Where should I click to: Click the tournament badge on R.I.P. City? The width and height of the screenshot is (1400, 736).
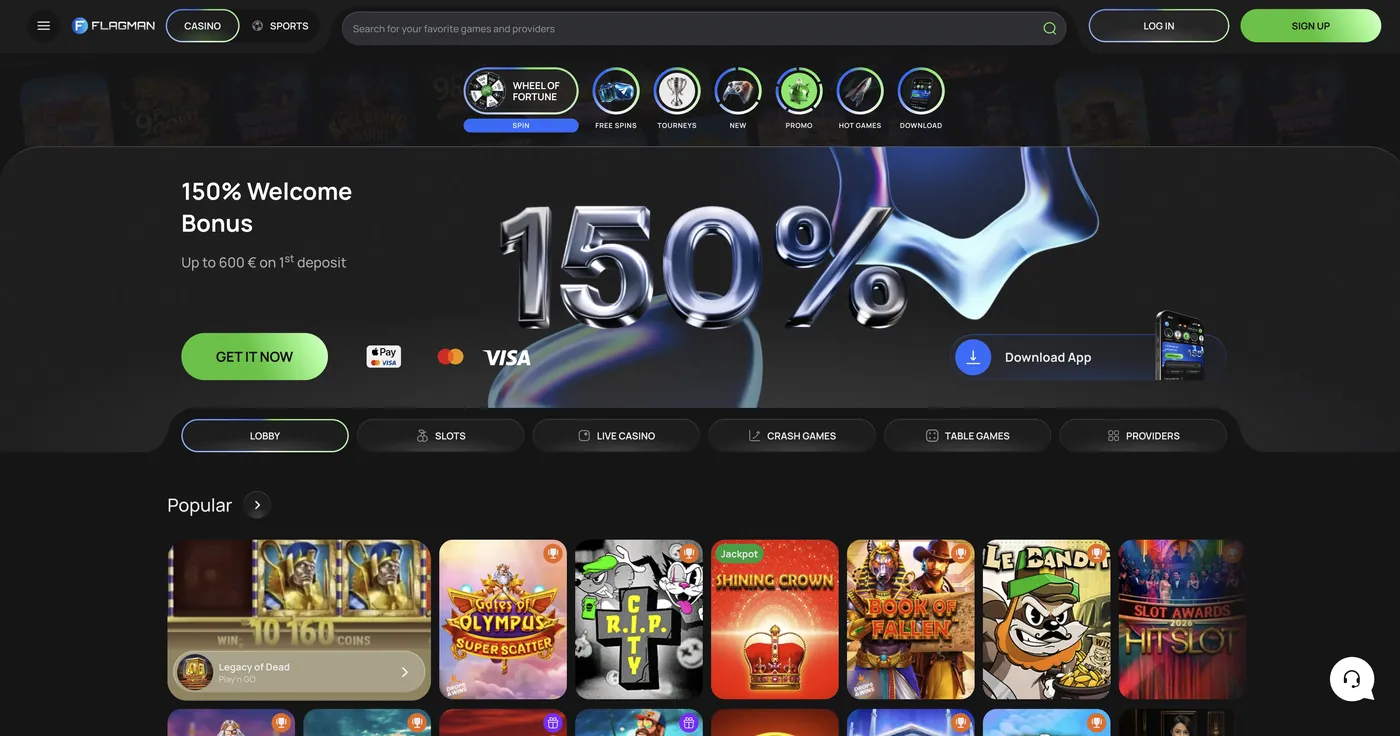tap(689, 553)
